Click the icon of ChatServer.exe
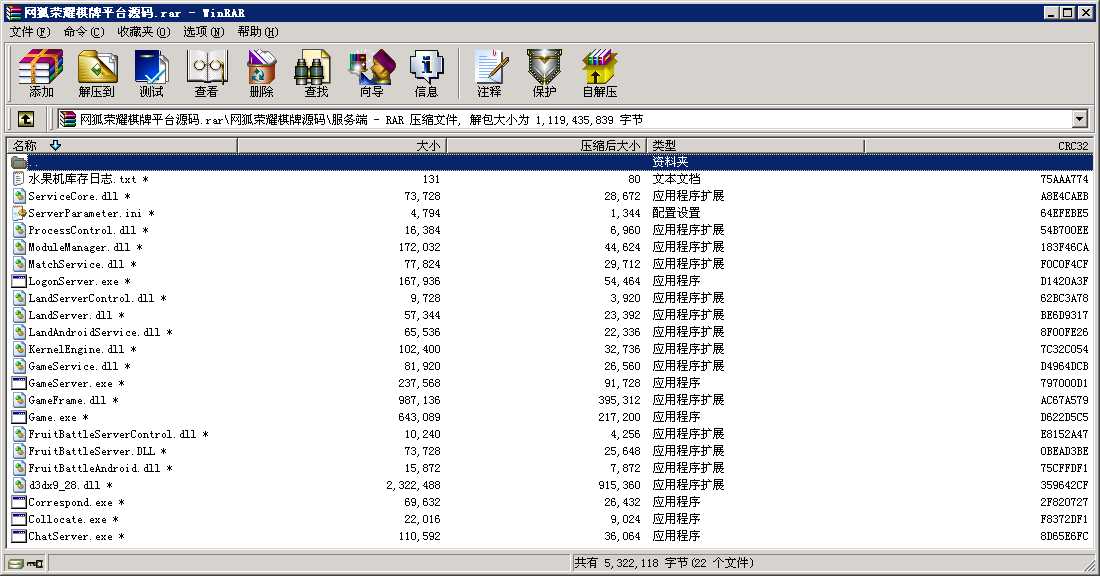Screen dimensions: 1100x576 point(19,537)
